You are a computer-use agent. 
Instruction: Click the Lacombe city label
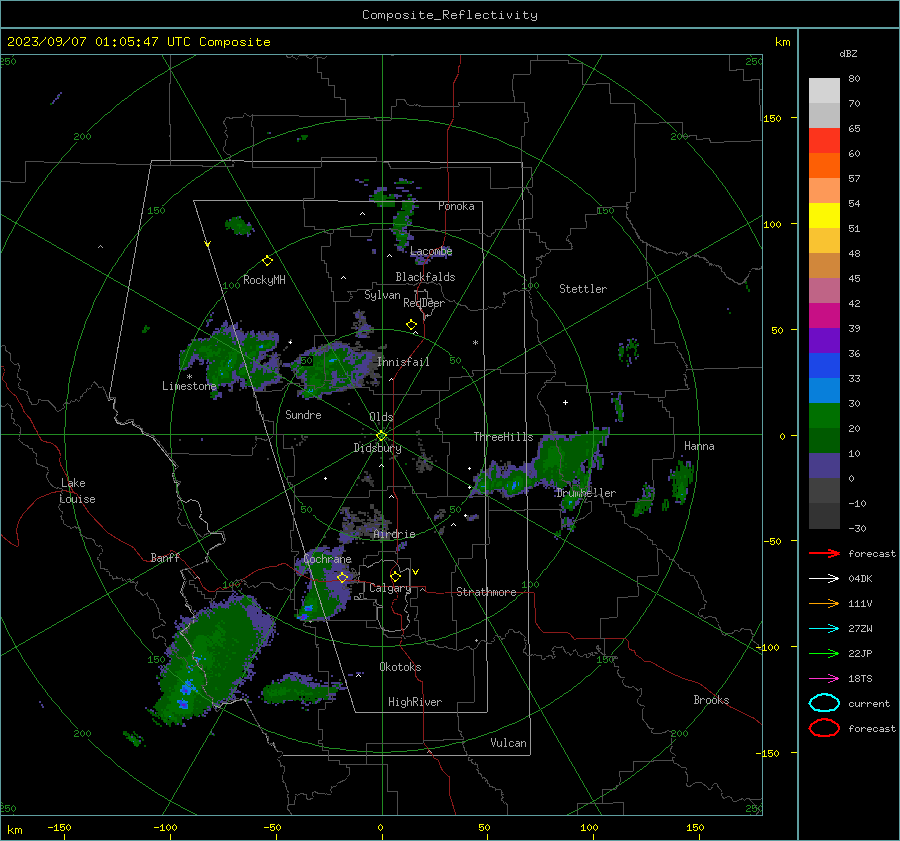(431, 251)
